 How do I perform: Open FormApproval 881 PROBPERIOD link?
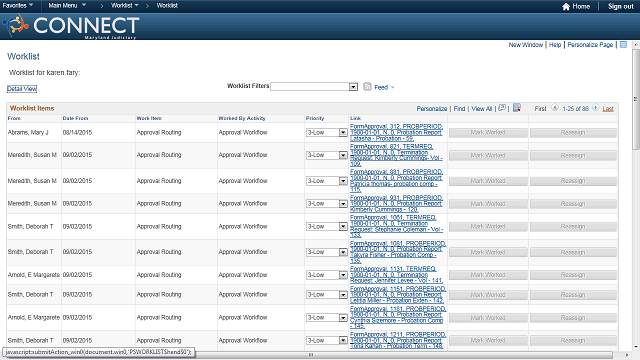(396, 181)
